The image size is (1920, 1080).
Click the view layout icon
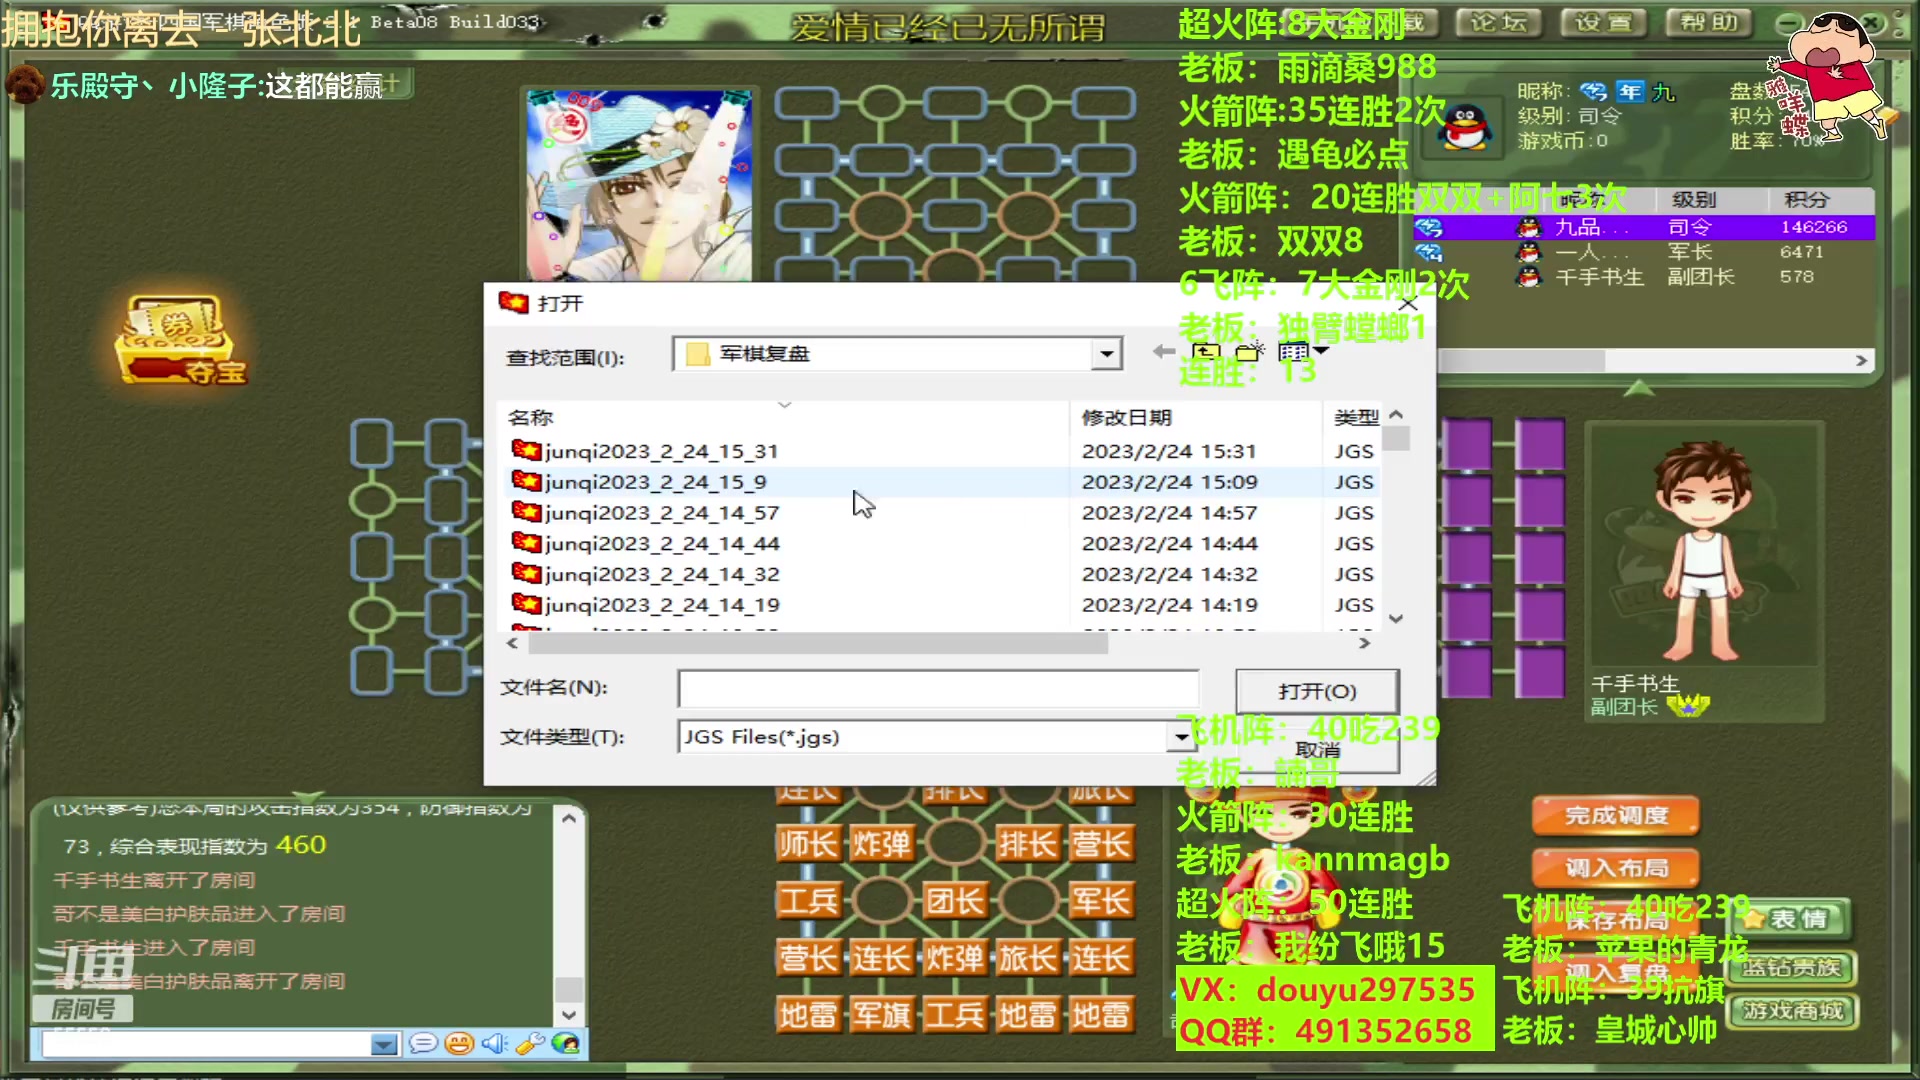pyautogui.click(x=1293, y=352)
